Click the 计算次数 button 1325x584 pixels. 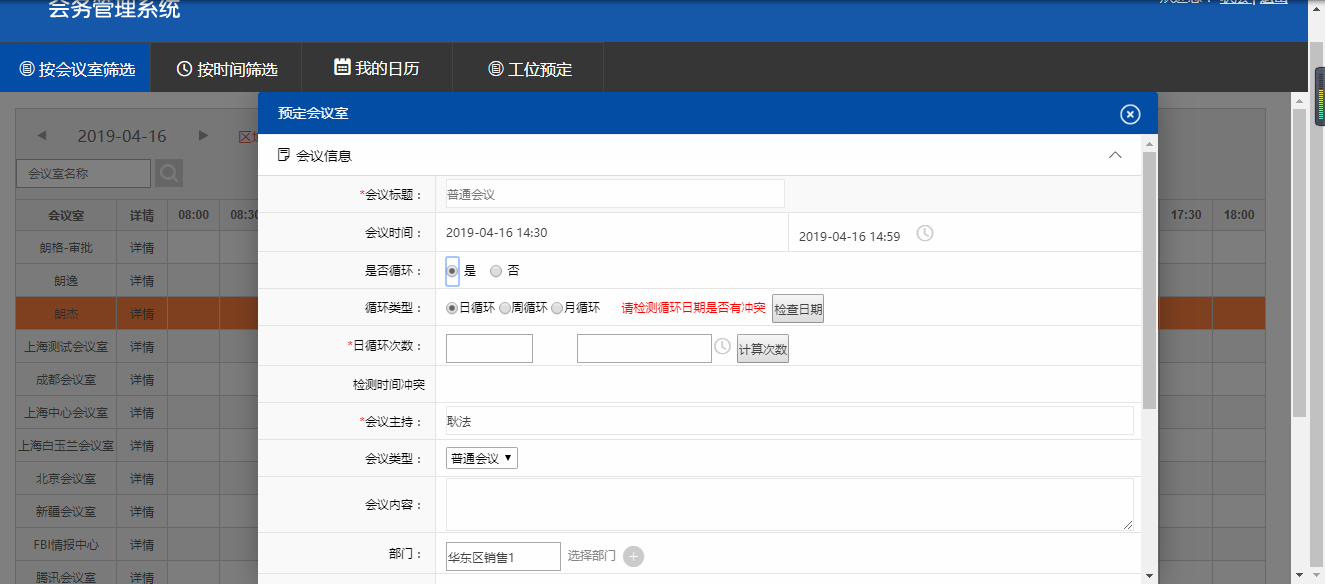pos(762,349)
